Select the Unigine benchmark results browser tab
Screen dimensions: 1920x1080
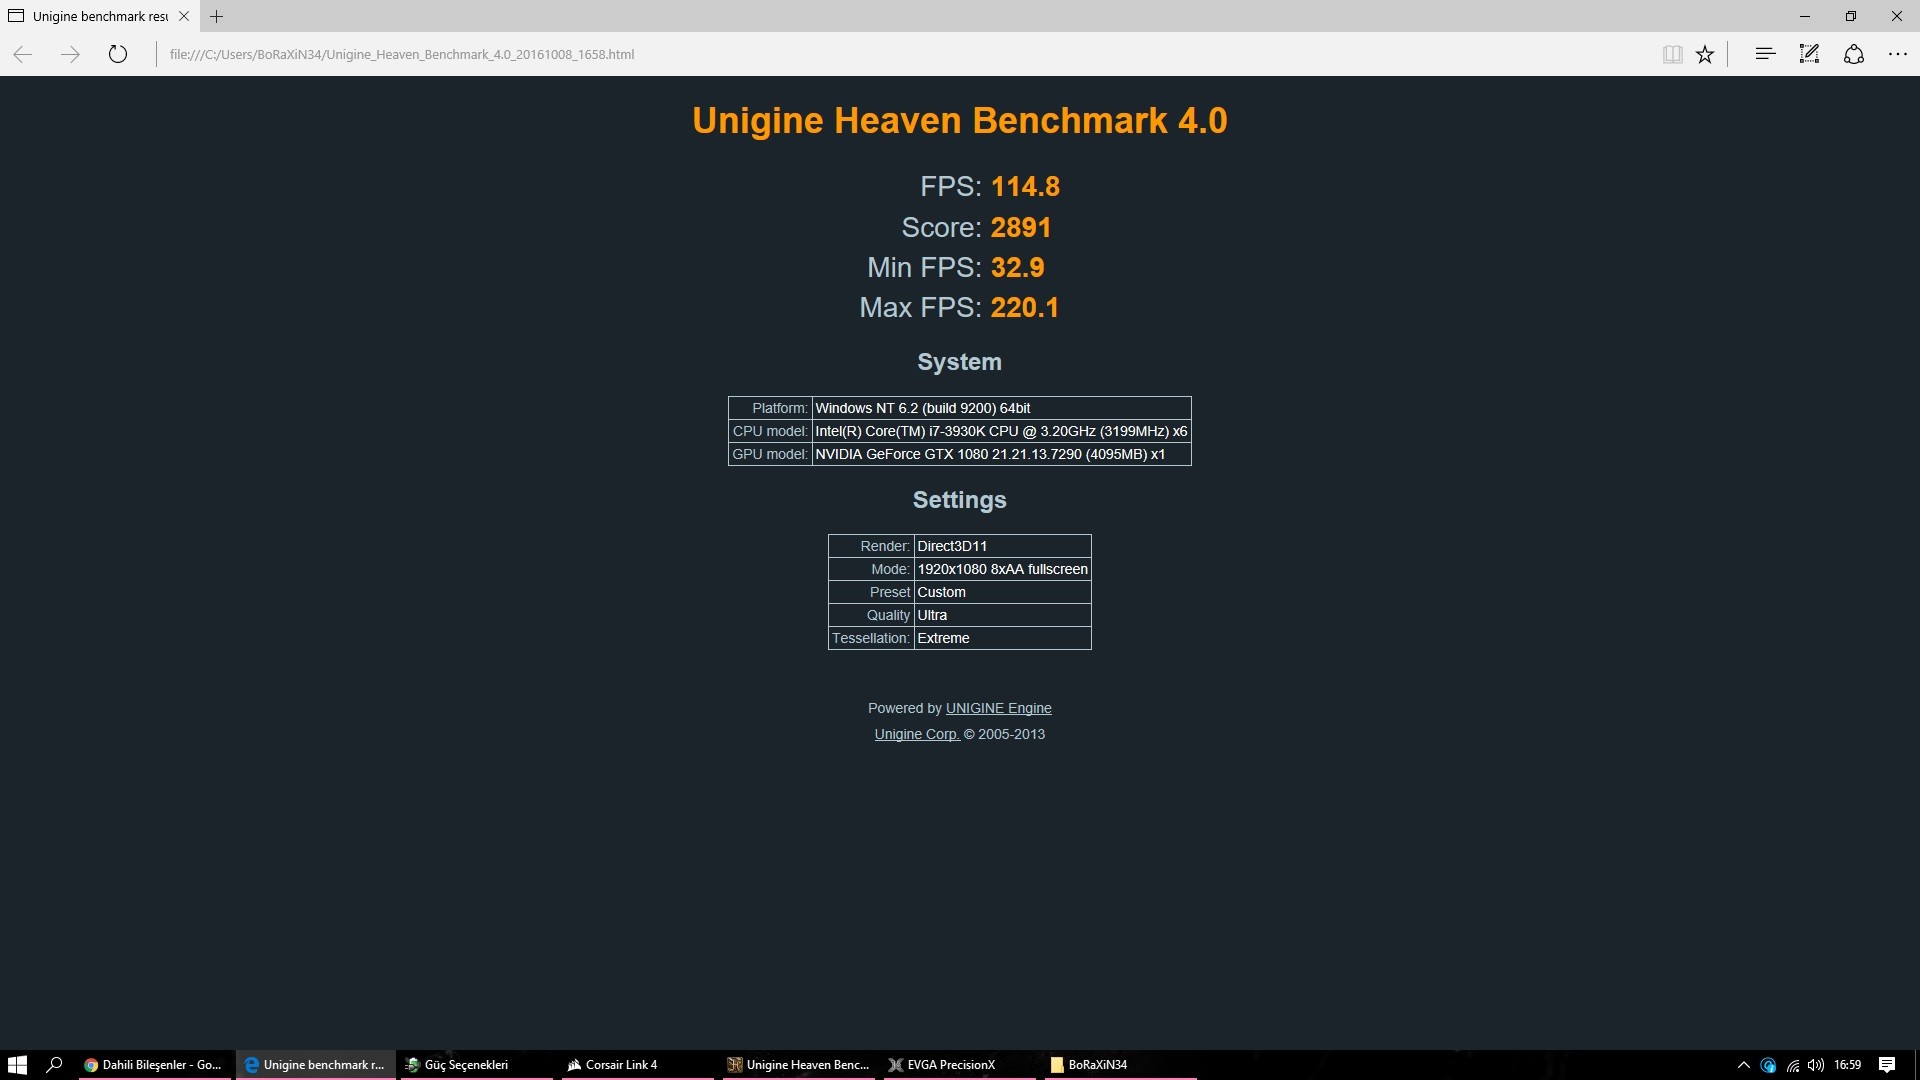click(99, 16)
